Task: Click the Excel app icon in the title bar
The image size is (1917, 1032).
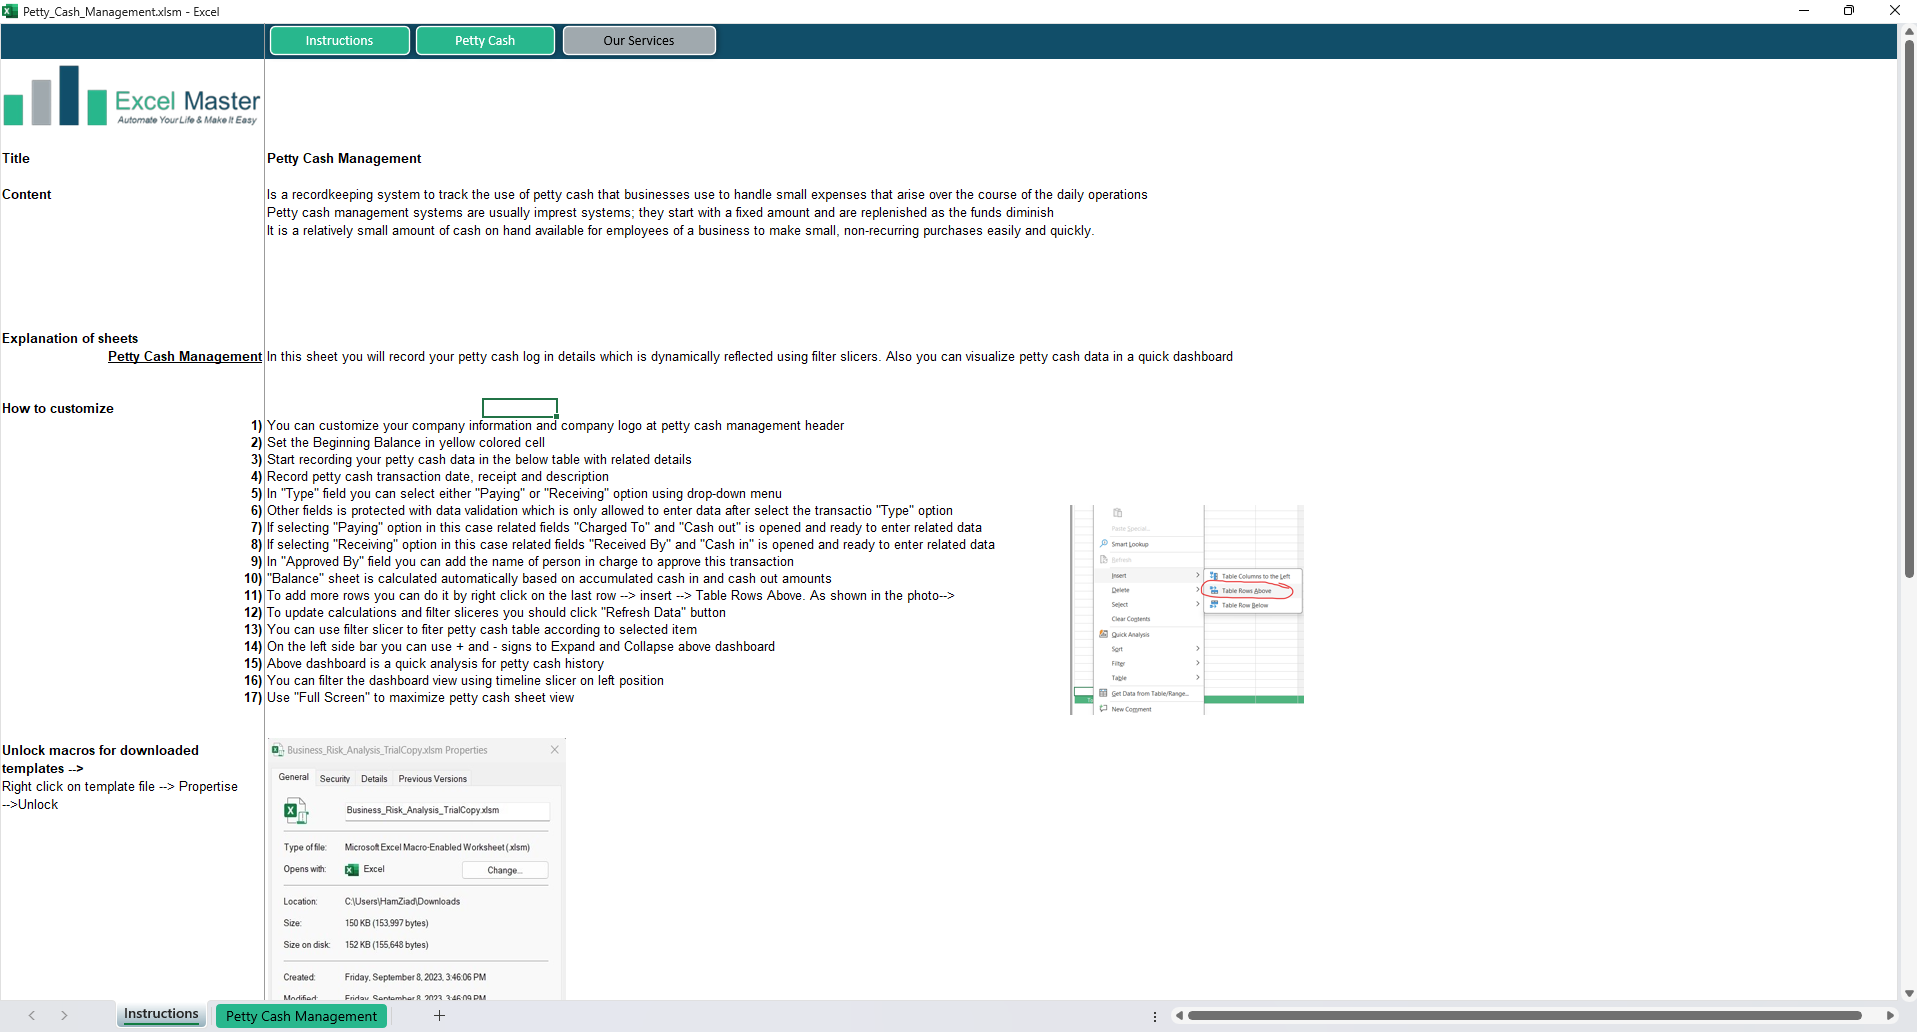Action: tap(10, 11)
